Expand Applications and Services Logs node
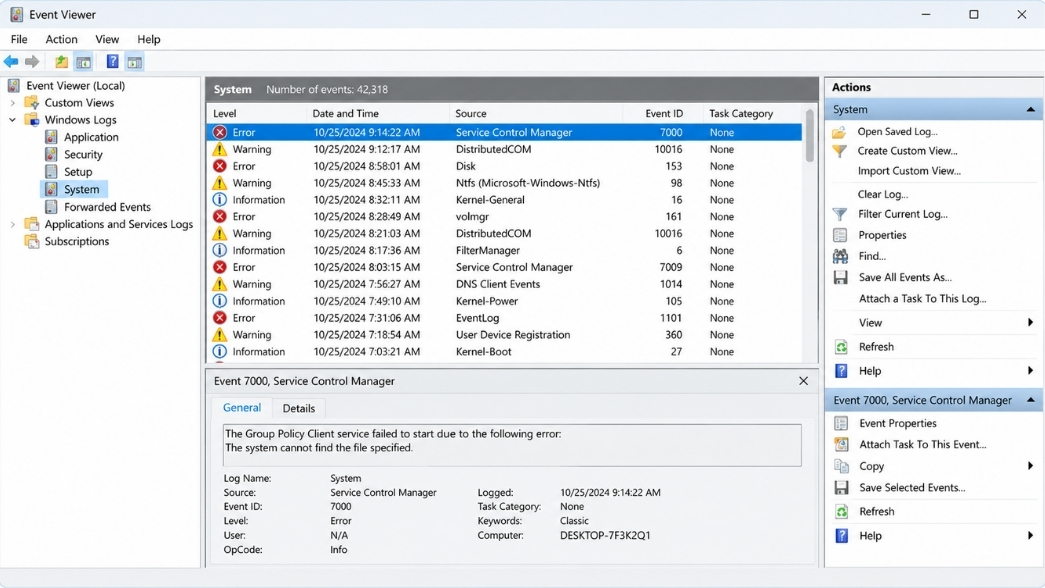 point(13,225)
